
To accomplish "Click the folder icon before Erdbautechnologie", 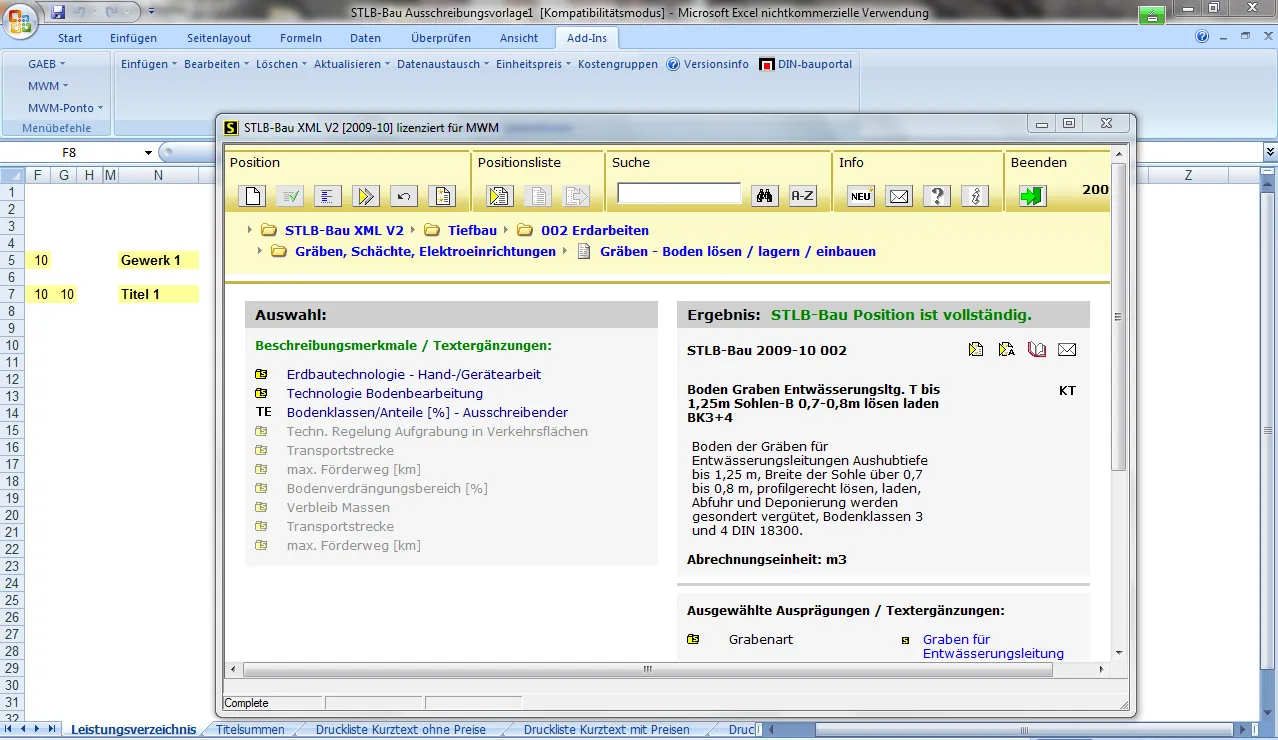I will click(x=261, y=375).
